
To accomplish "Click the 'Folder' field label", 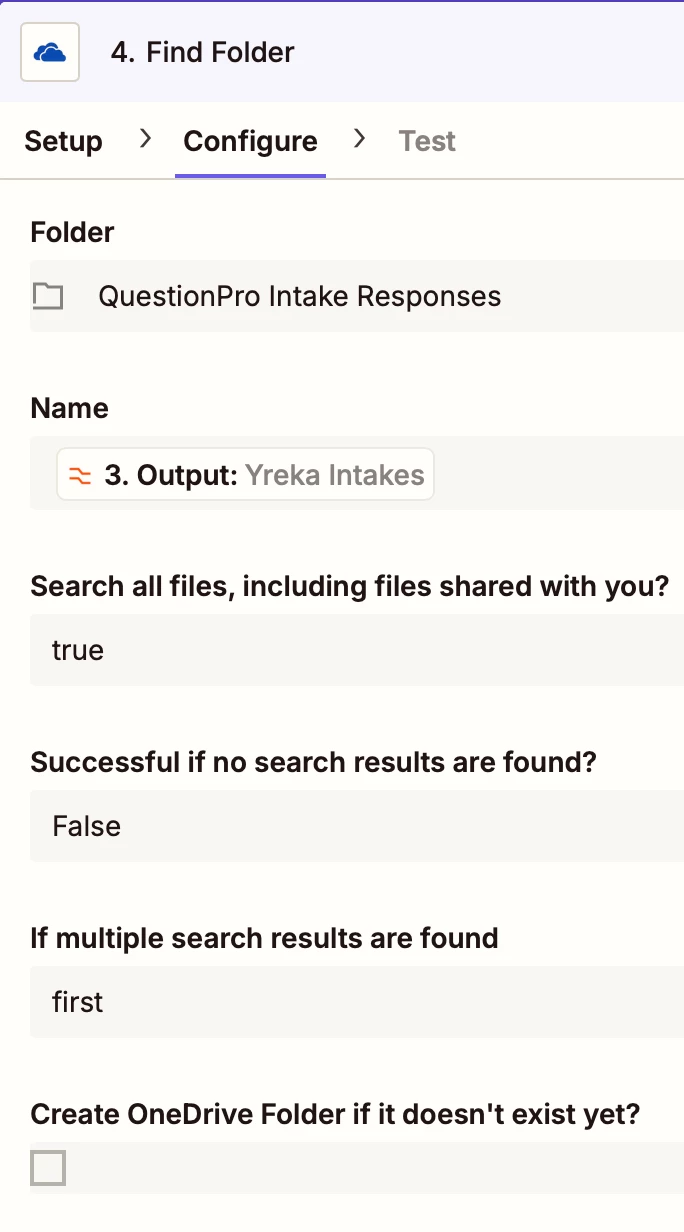I will 73,232.
